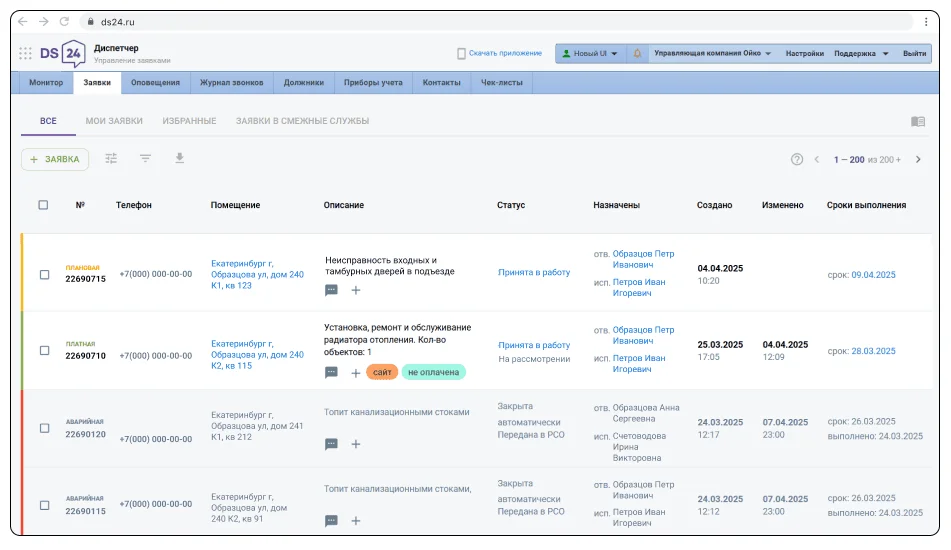Open the help question mark icon
Image resolution: width=951 pixels, height=550 pixels.
tap(797, 159)
